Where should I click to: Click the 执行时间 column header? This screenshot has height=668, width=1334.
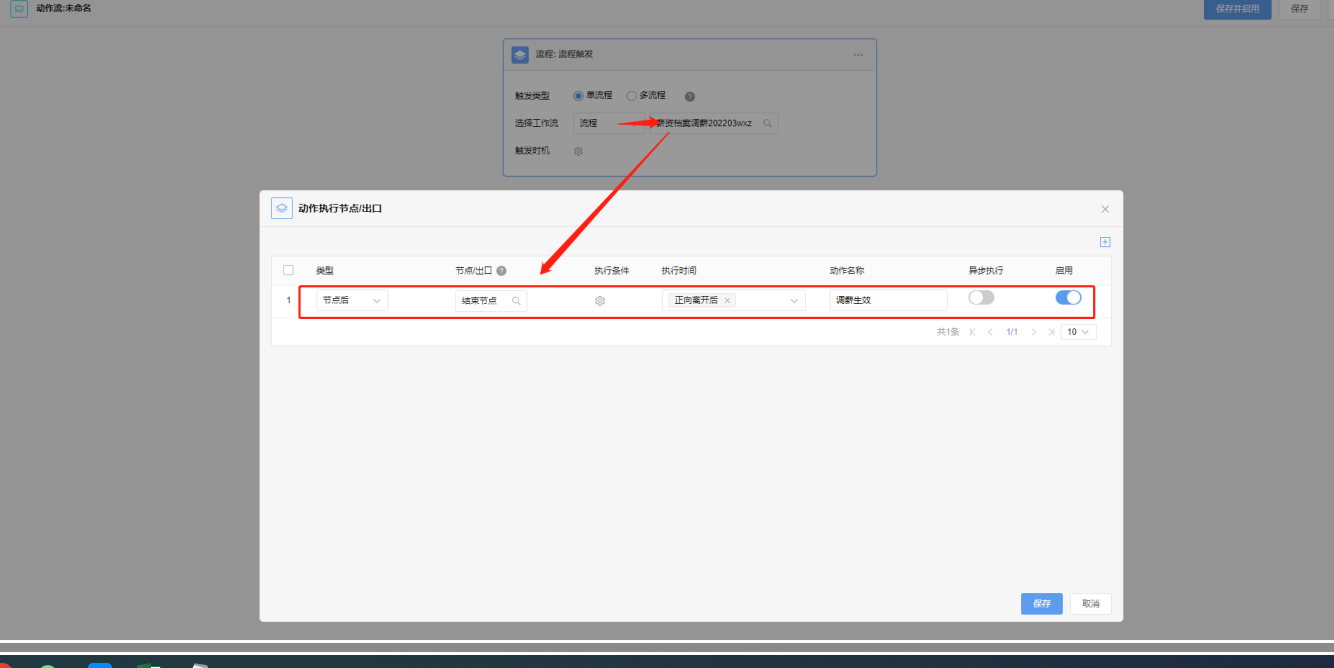tap(679, 271)
